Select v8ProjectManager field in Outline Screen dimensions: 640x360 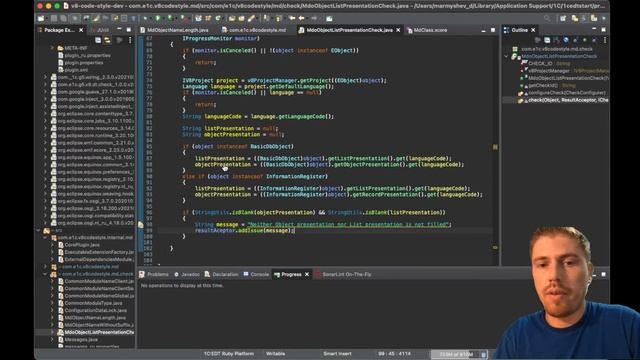coord(564,71)
